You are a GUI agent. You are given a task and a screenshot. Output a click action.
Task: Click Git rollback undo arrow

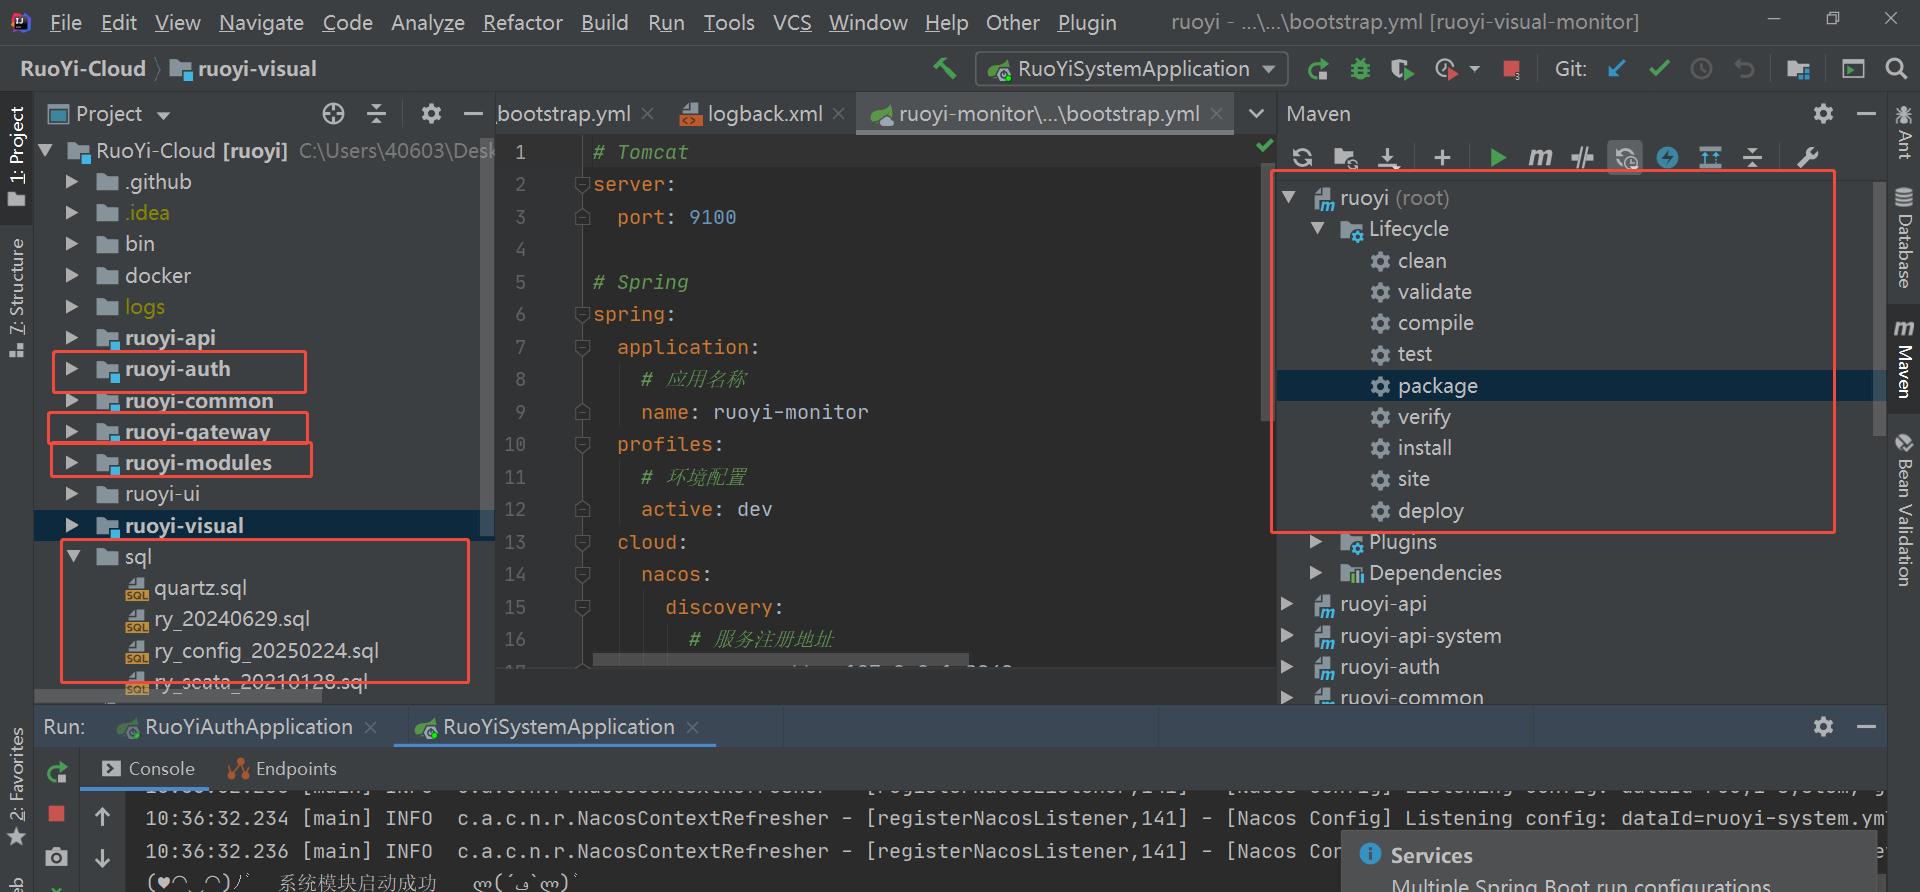coord(1744,68)
